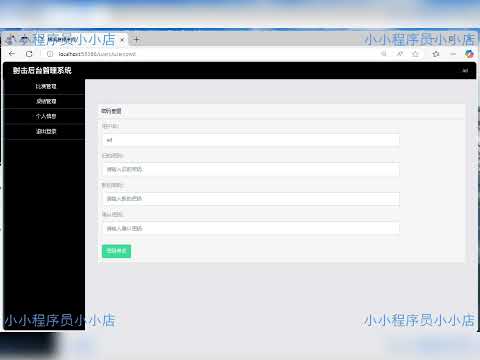Open the user account menu in the header

pyautogui.click(x=465, y=71)
